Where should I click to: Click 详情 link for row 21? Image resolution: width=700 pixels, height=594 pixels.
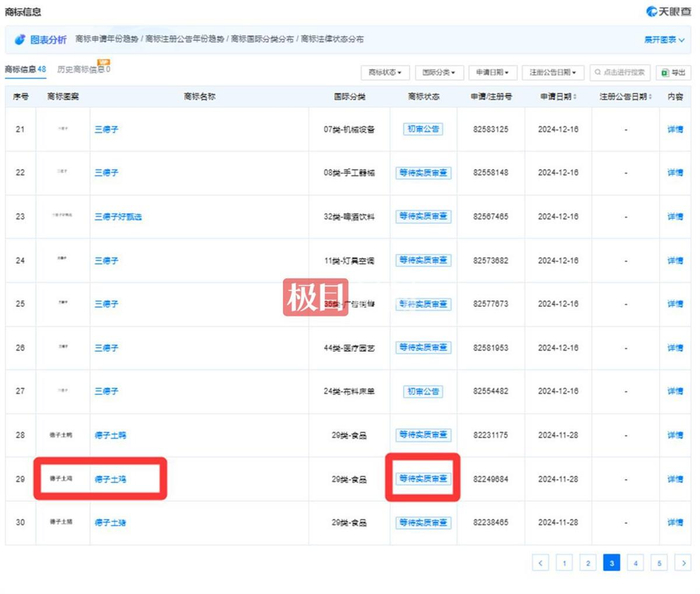(675, 129)
